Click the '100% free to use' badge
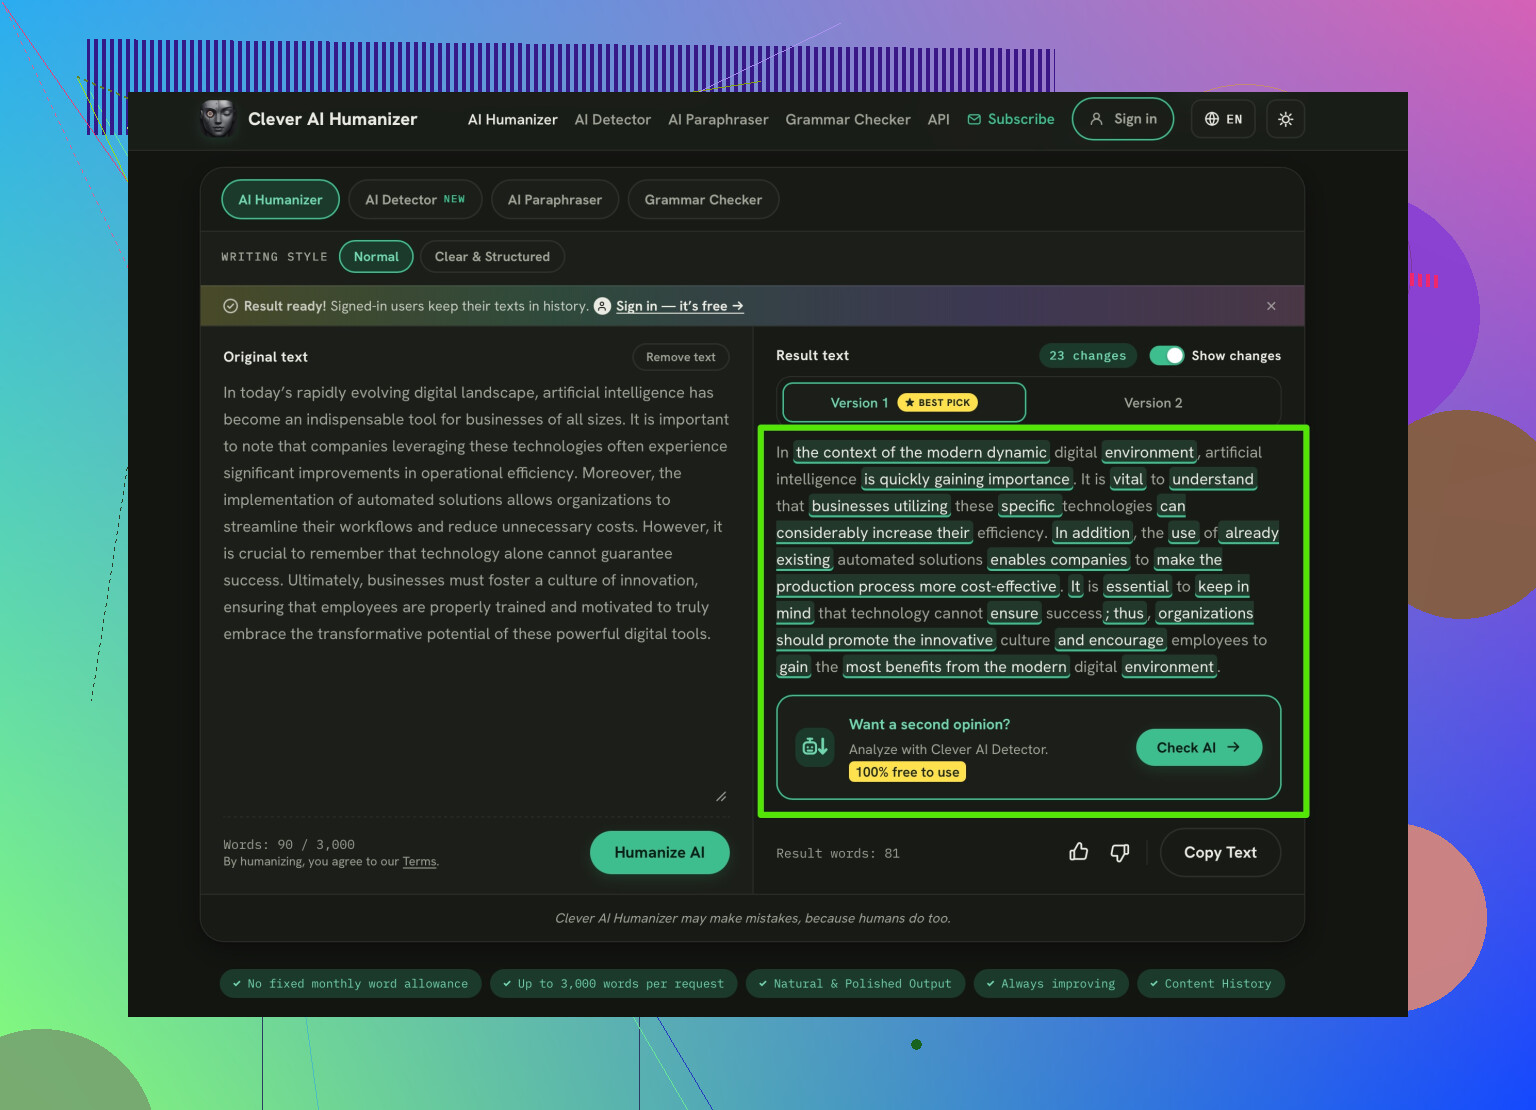 (908, 772)
